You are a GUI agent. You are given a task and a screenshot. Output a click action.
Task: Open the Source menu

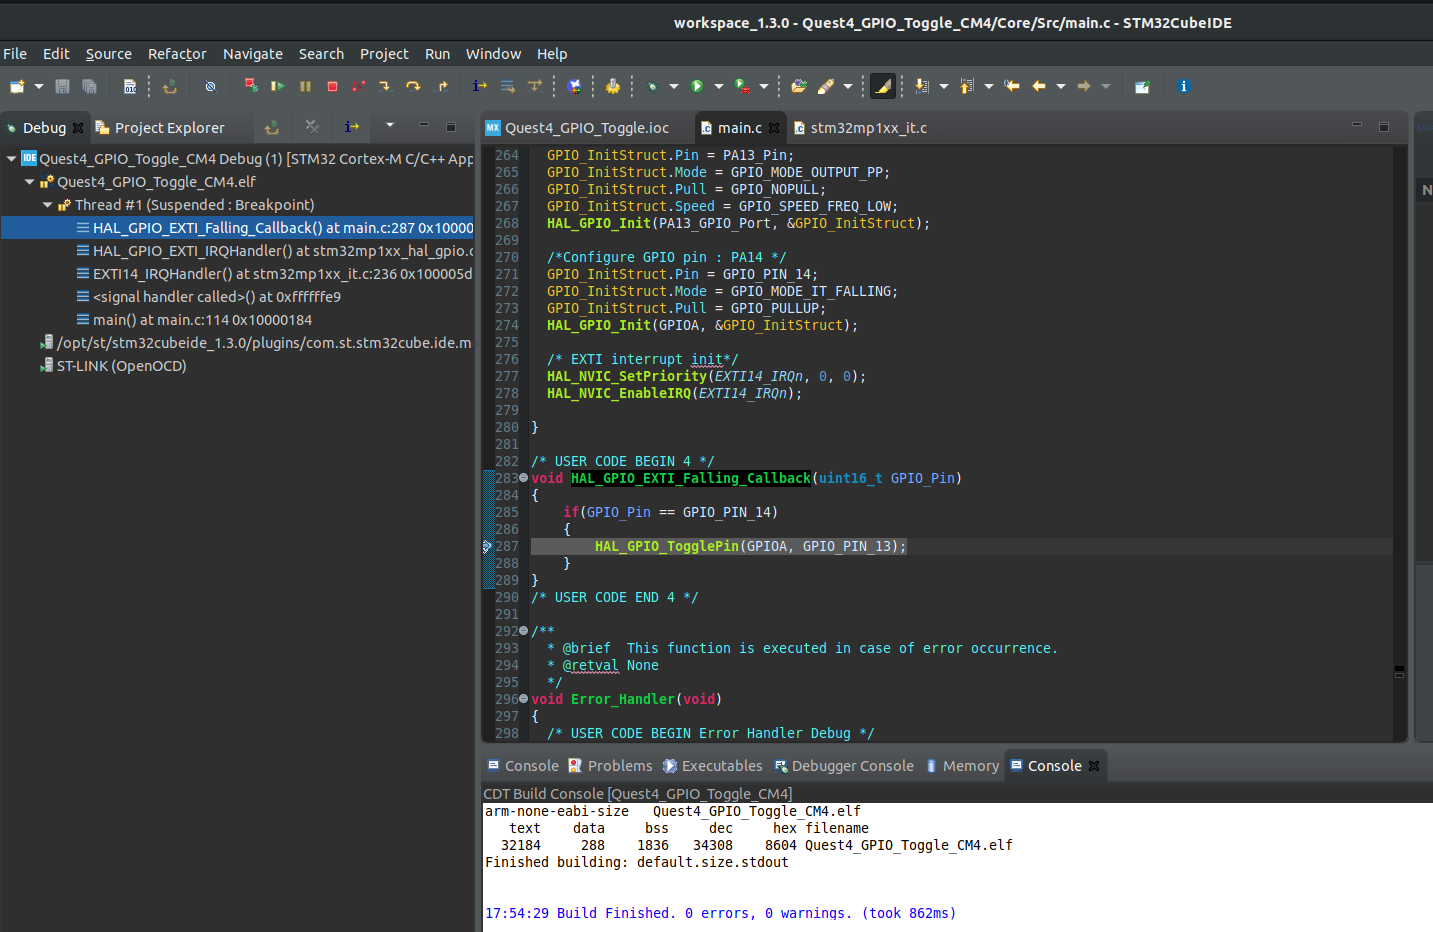pyautogui.click(x=108, y=54)
